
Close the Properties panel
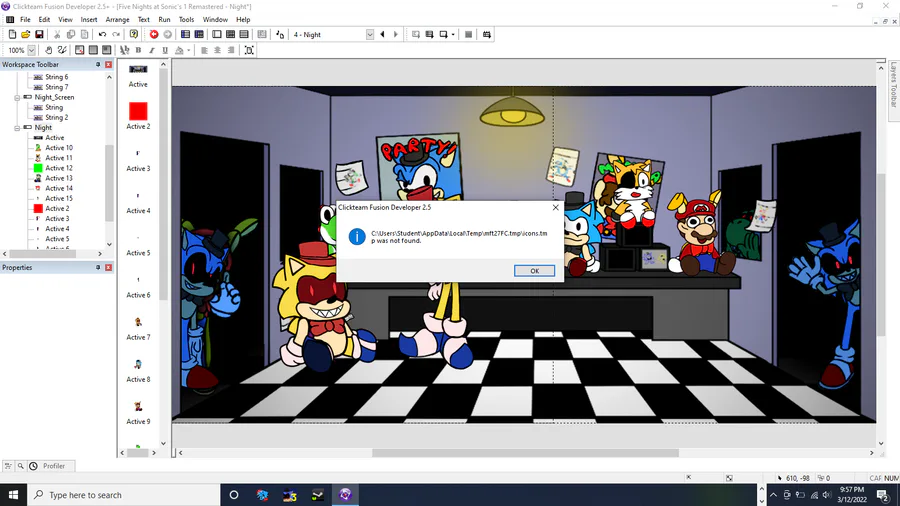click(108, 268)
